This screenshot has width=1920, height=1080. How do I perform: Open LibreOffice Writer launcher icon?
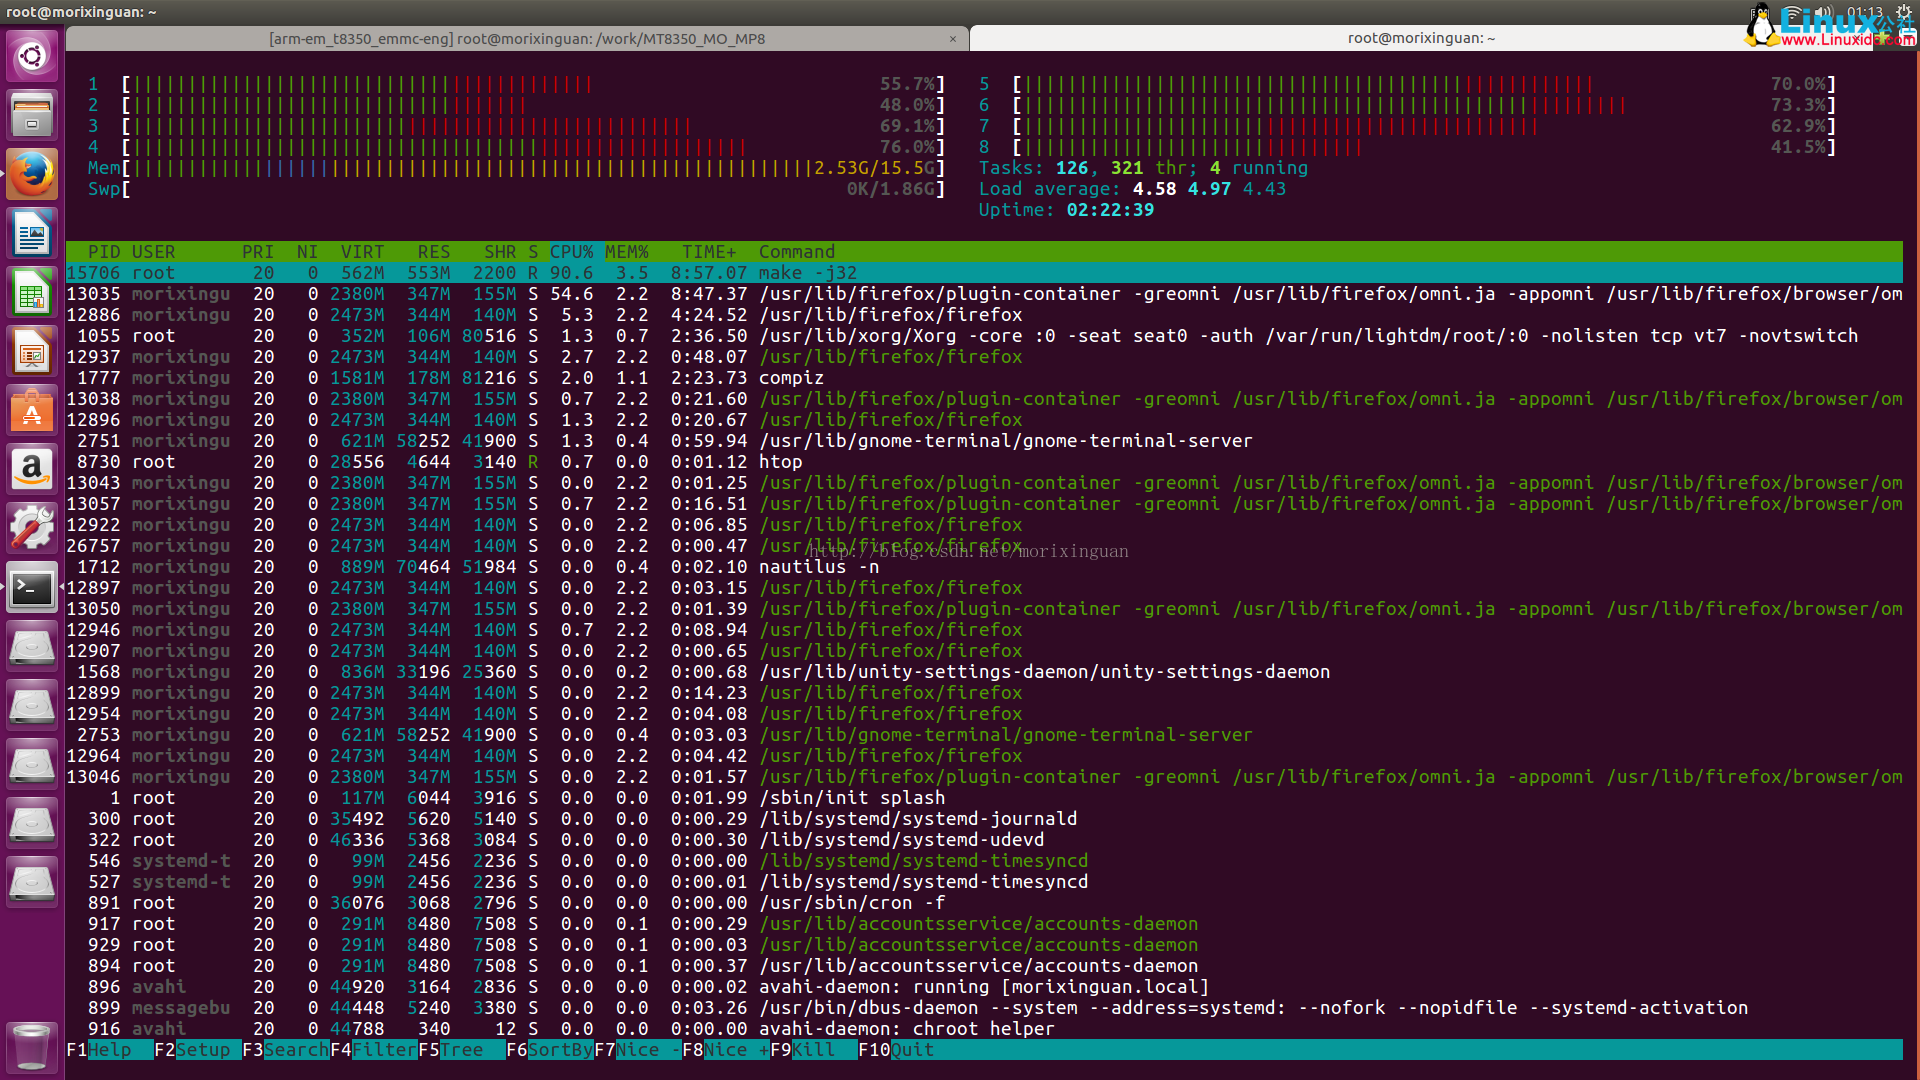pos(32,235)
